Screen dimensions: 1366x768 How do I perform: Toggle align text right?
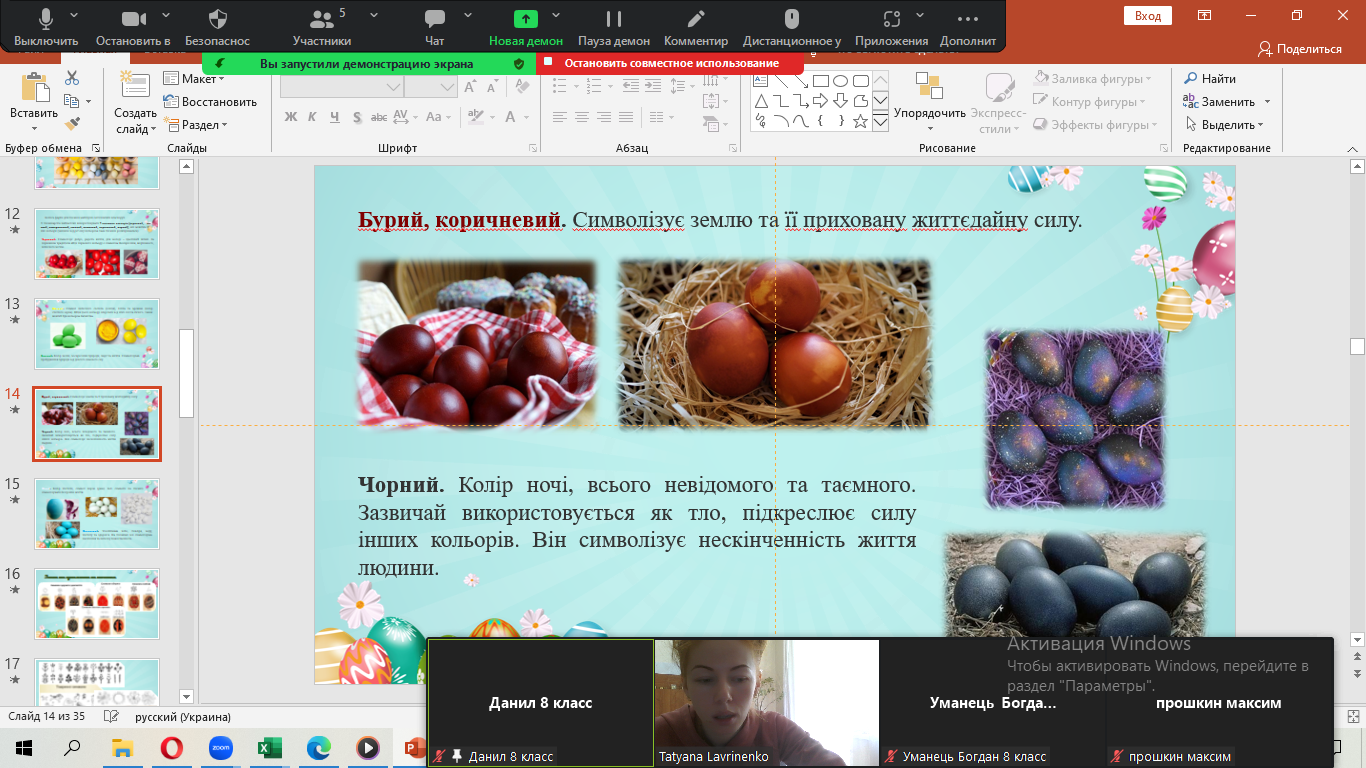pos(604,117)
